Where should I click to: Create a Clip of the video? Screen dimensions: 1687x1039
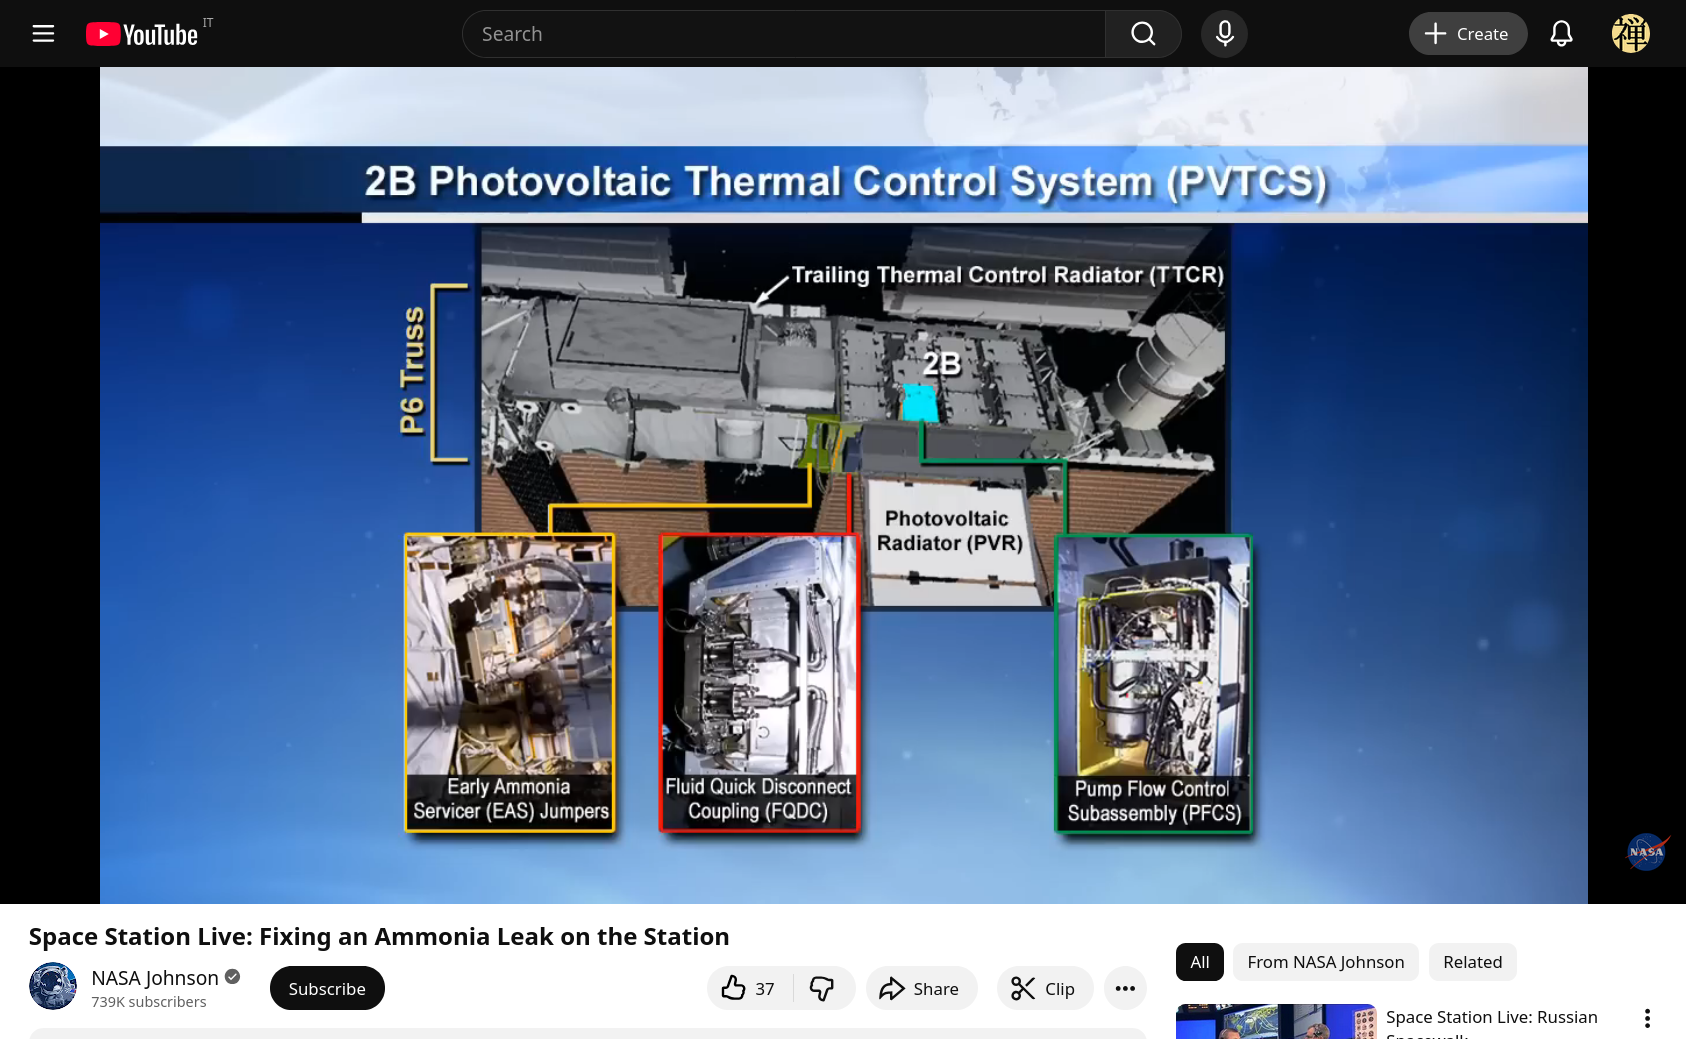click(1044, 988)
